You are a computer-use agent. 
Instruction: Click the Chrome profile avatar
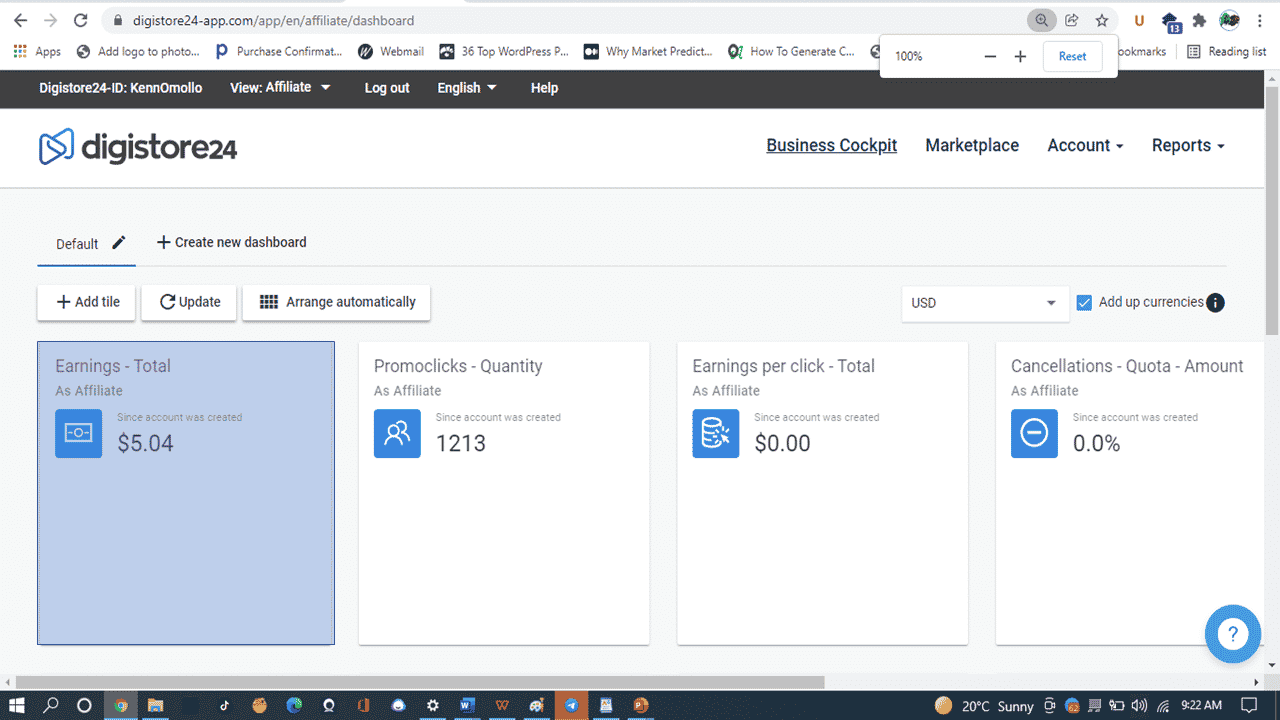tap(1230, 20)
